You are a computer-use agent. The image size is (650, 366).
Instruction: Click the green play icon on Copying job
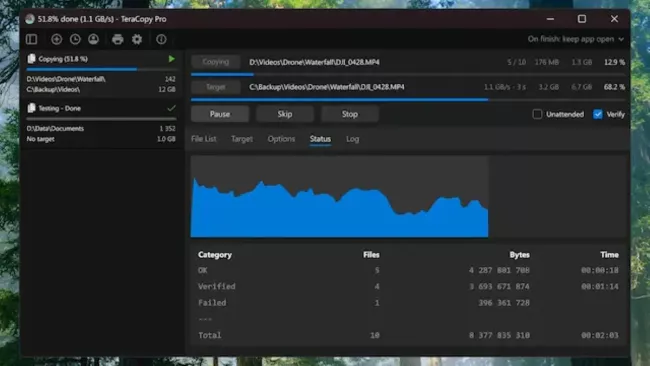click(x=172, y=59)
